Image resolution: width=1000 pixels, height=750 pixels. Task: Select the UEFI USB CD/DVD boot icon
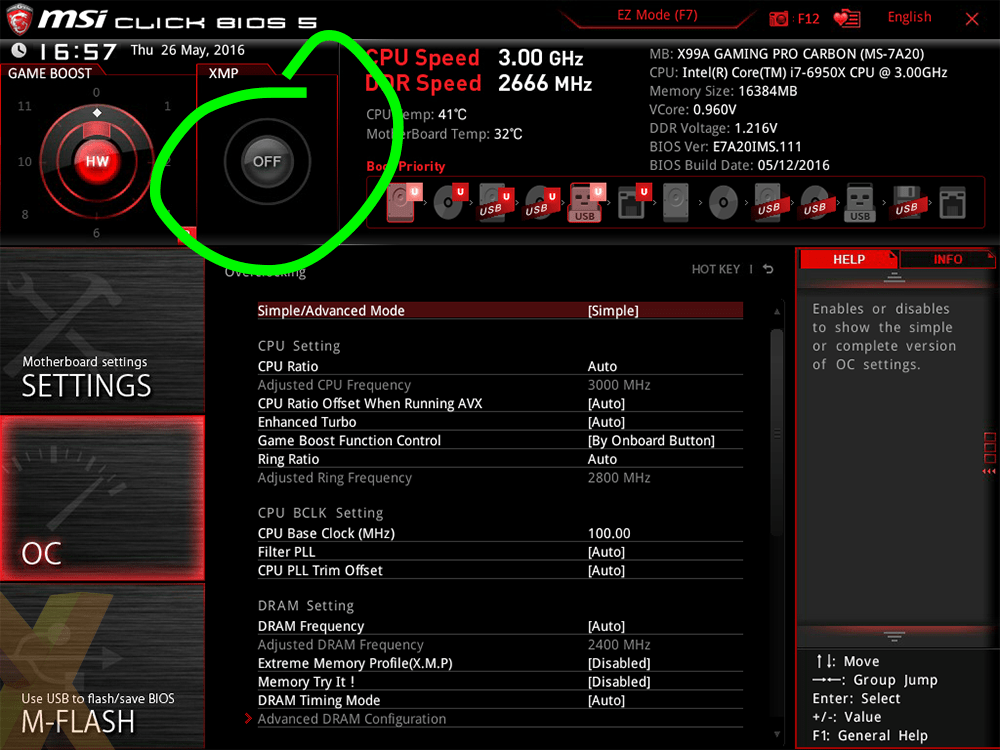click(x=541, y=202)
